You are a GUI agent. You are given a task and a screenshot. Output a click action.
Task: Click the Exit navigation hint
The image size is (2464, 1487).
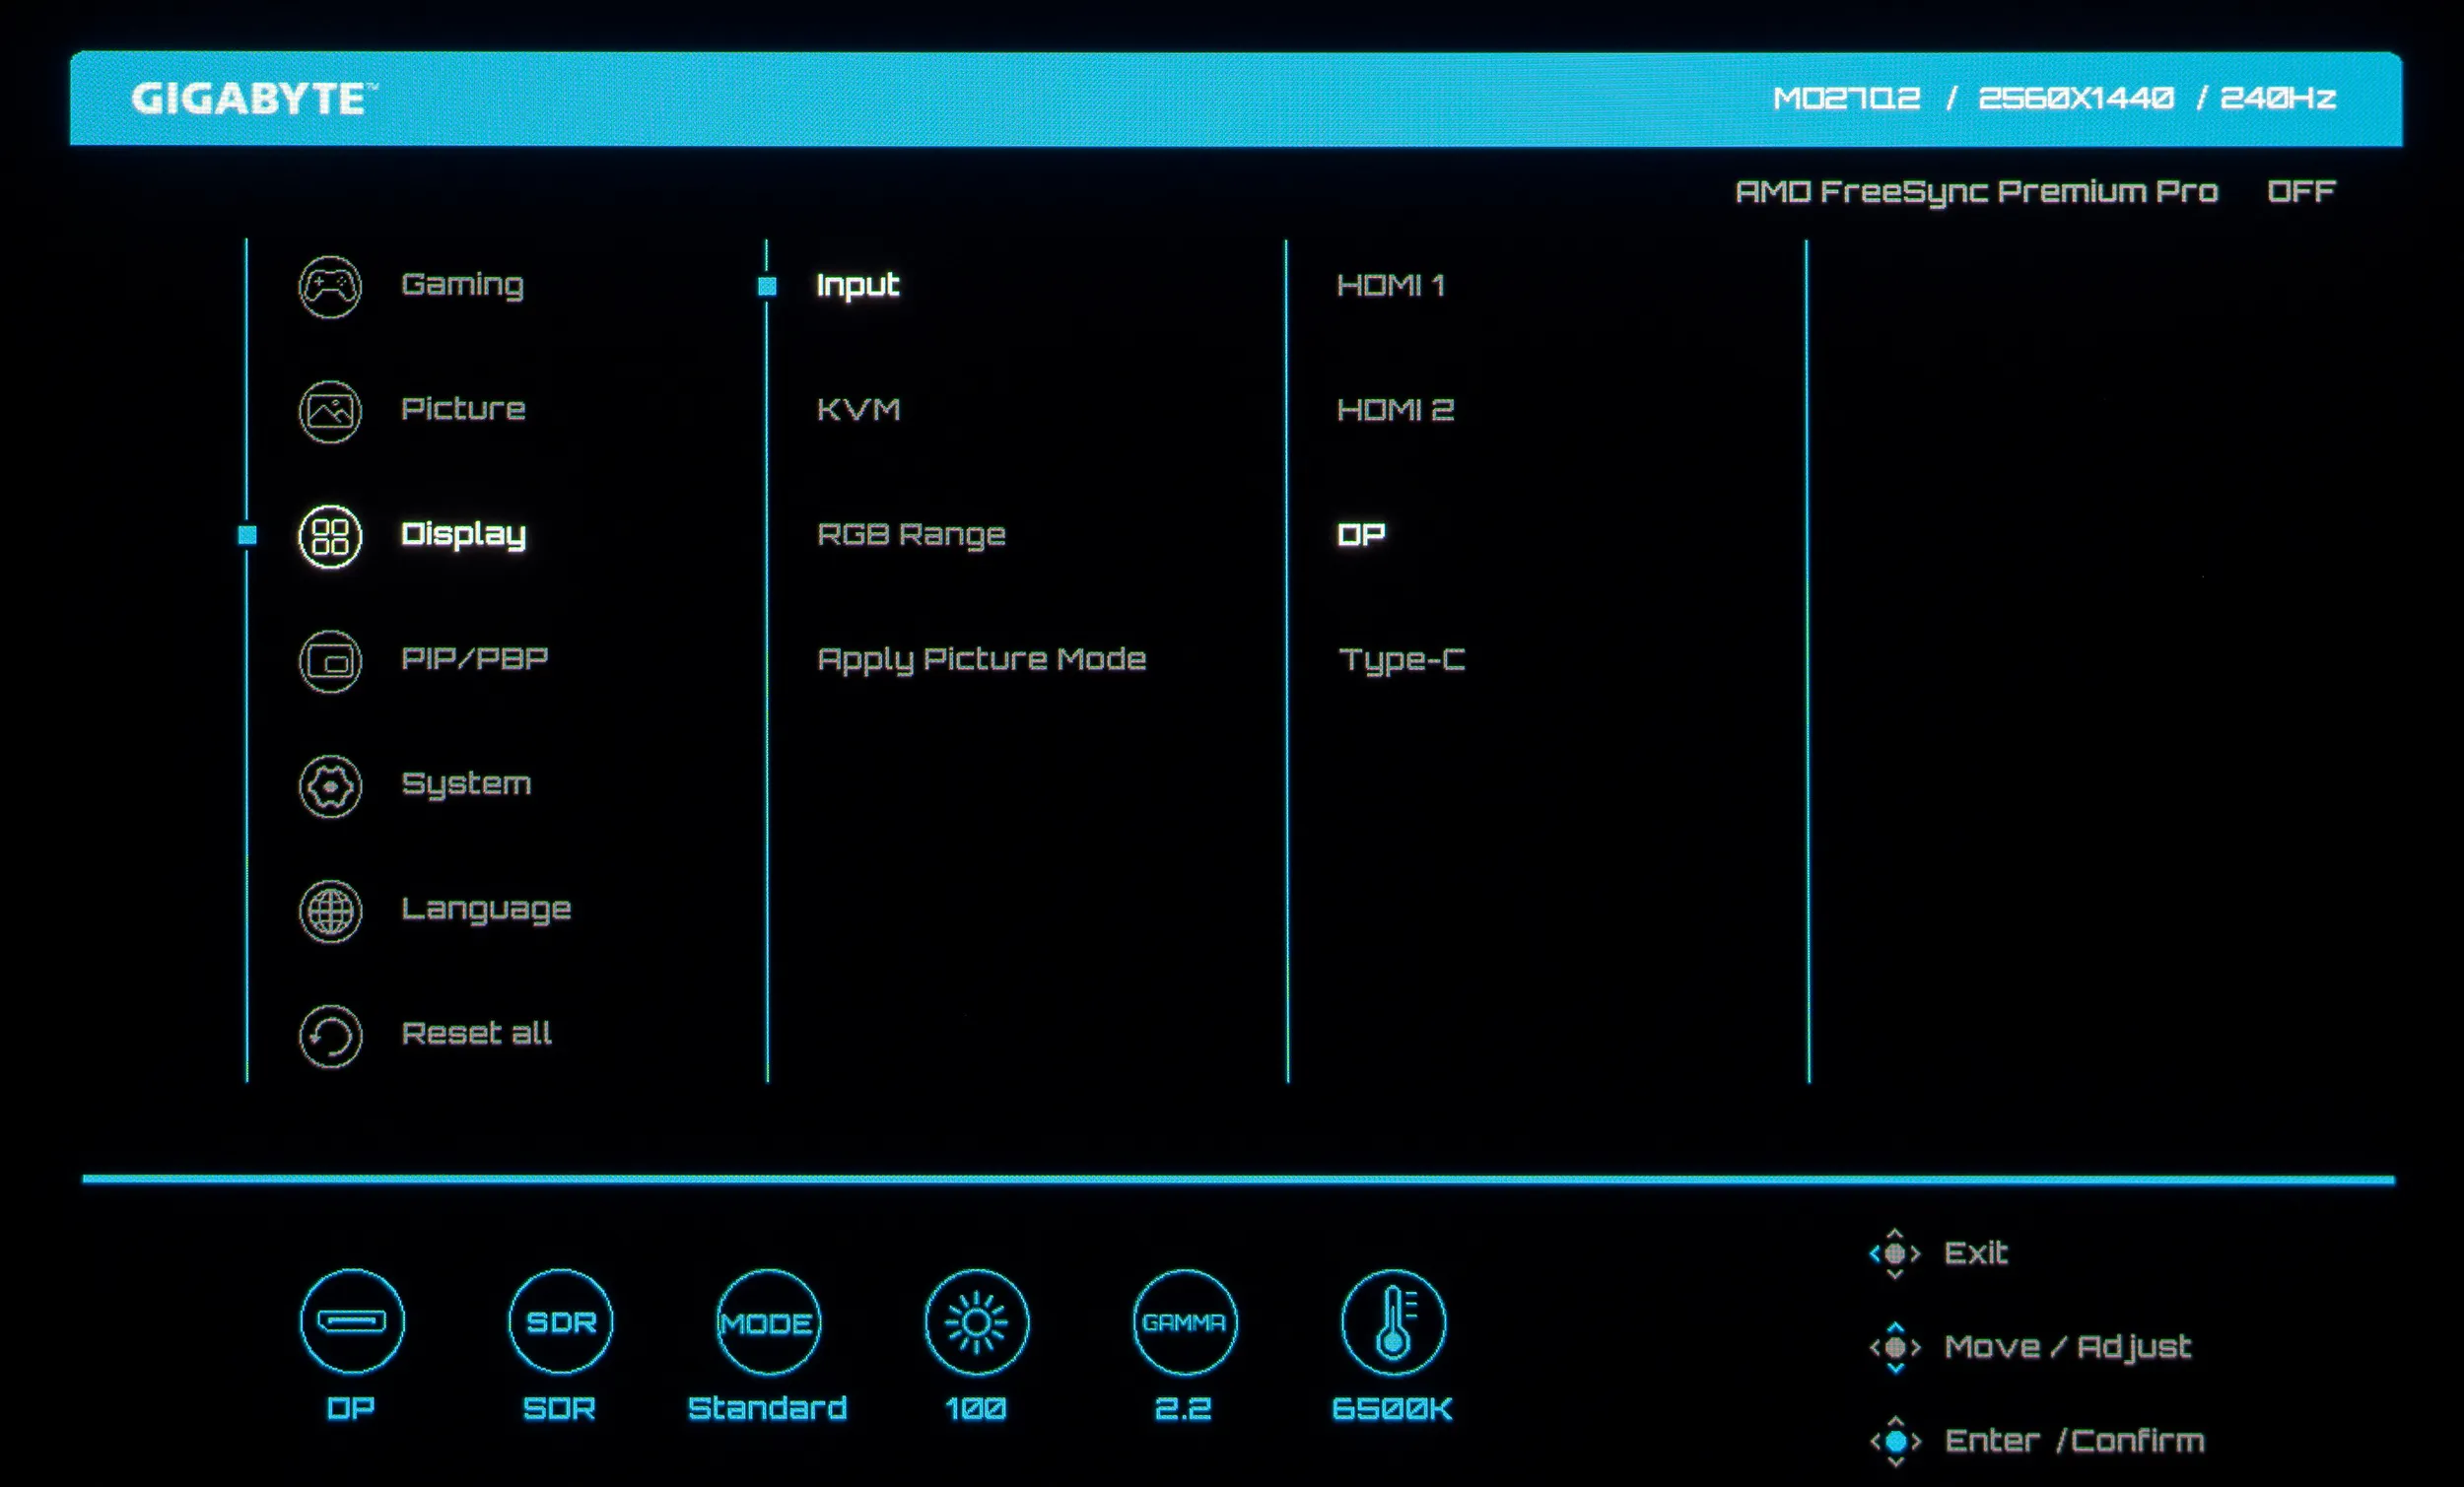tap(1974, 1253)
